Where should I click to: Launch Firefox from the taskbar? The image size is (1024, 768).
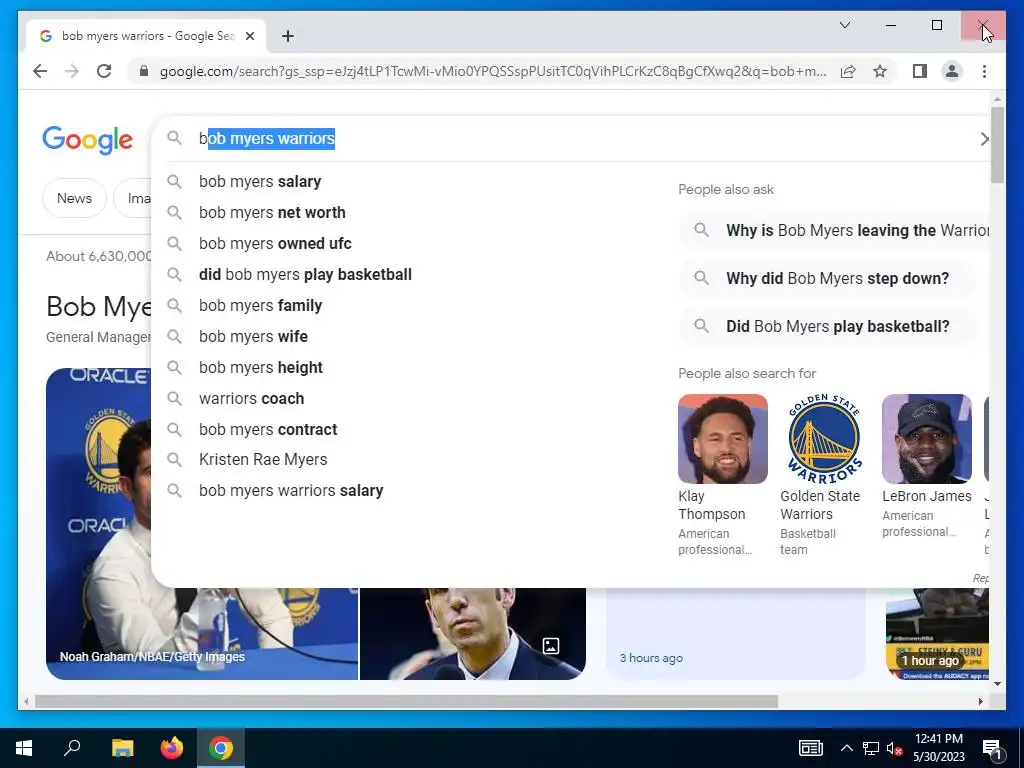click(x=172, y=748)
